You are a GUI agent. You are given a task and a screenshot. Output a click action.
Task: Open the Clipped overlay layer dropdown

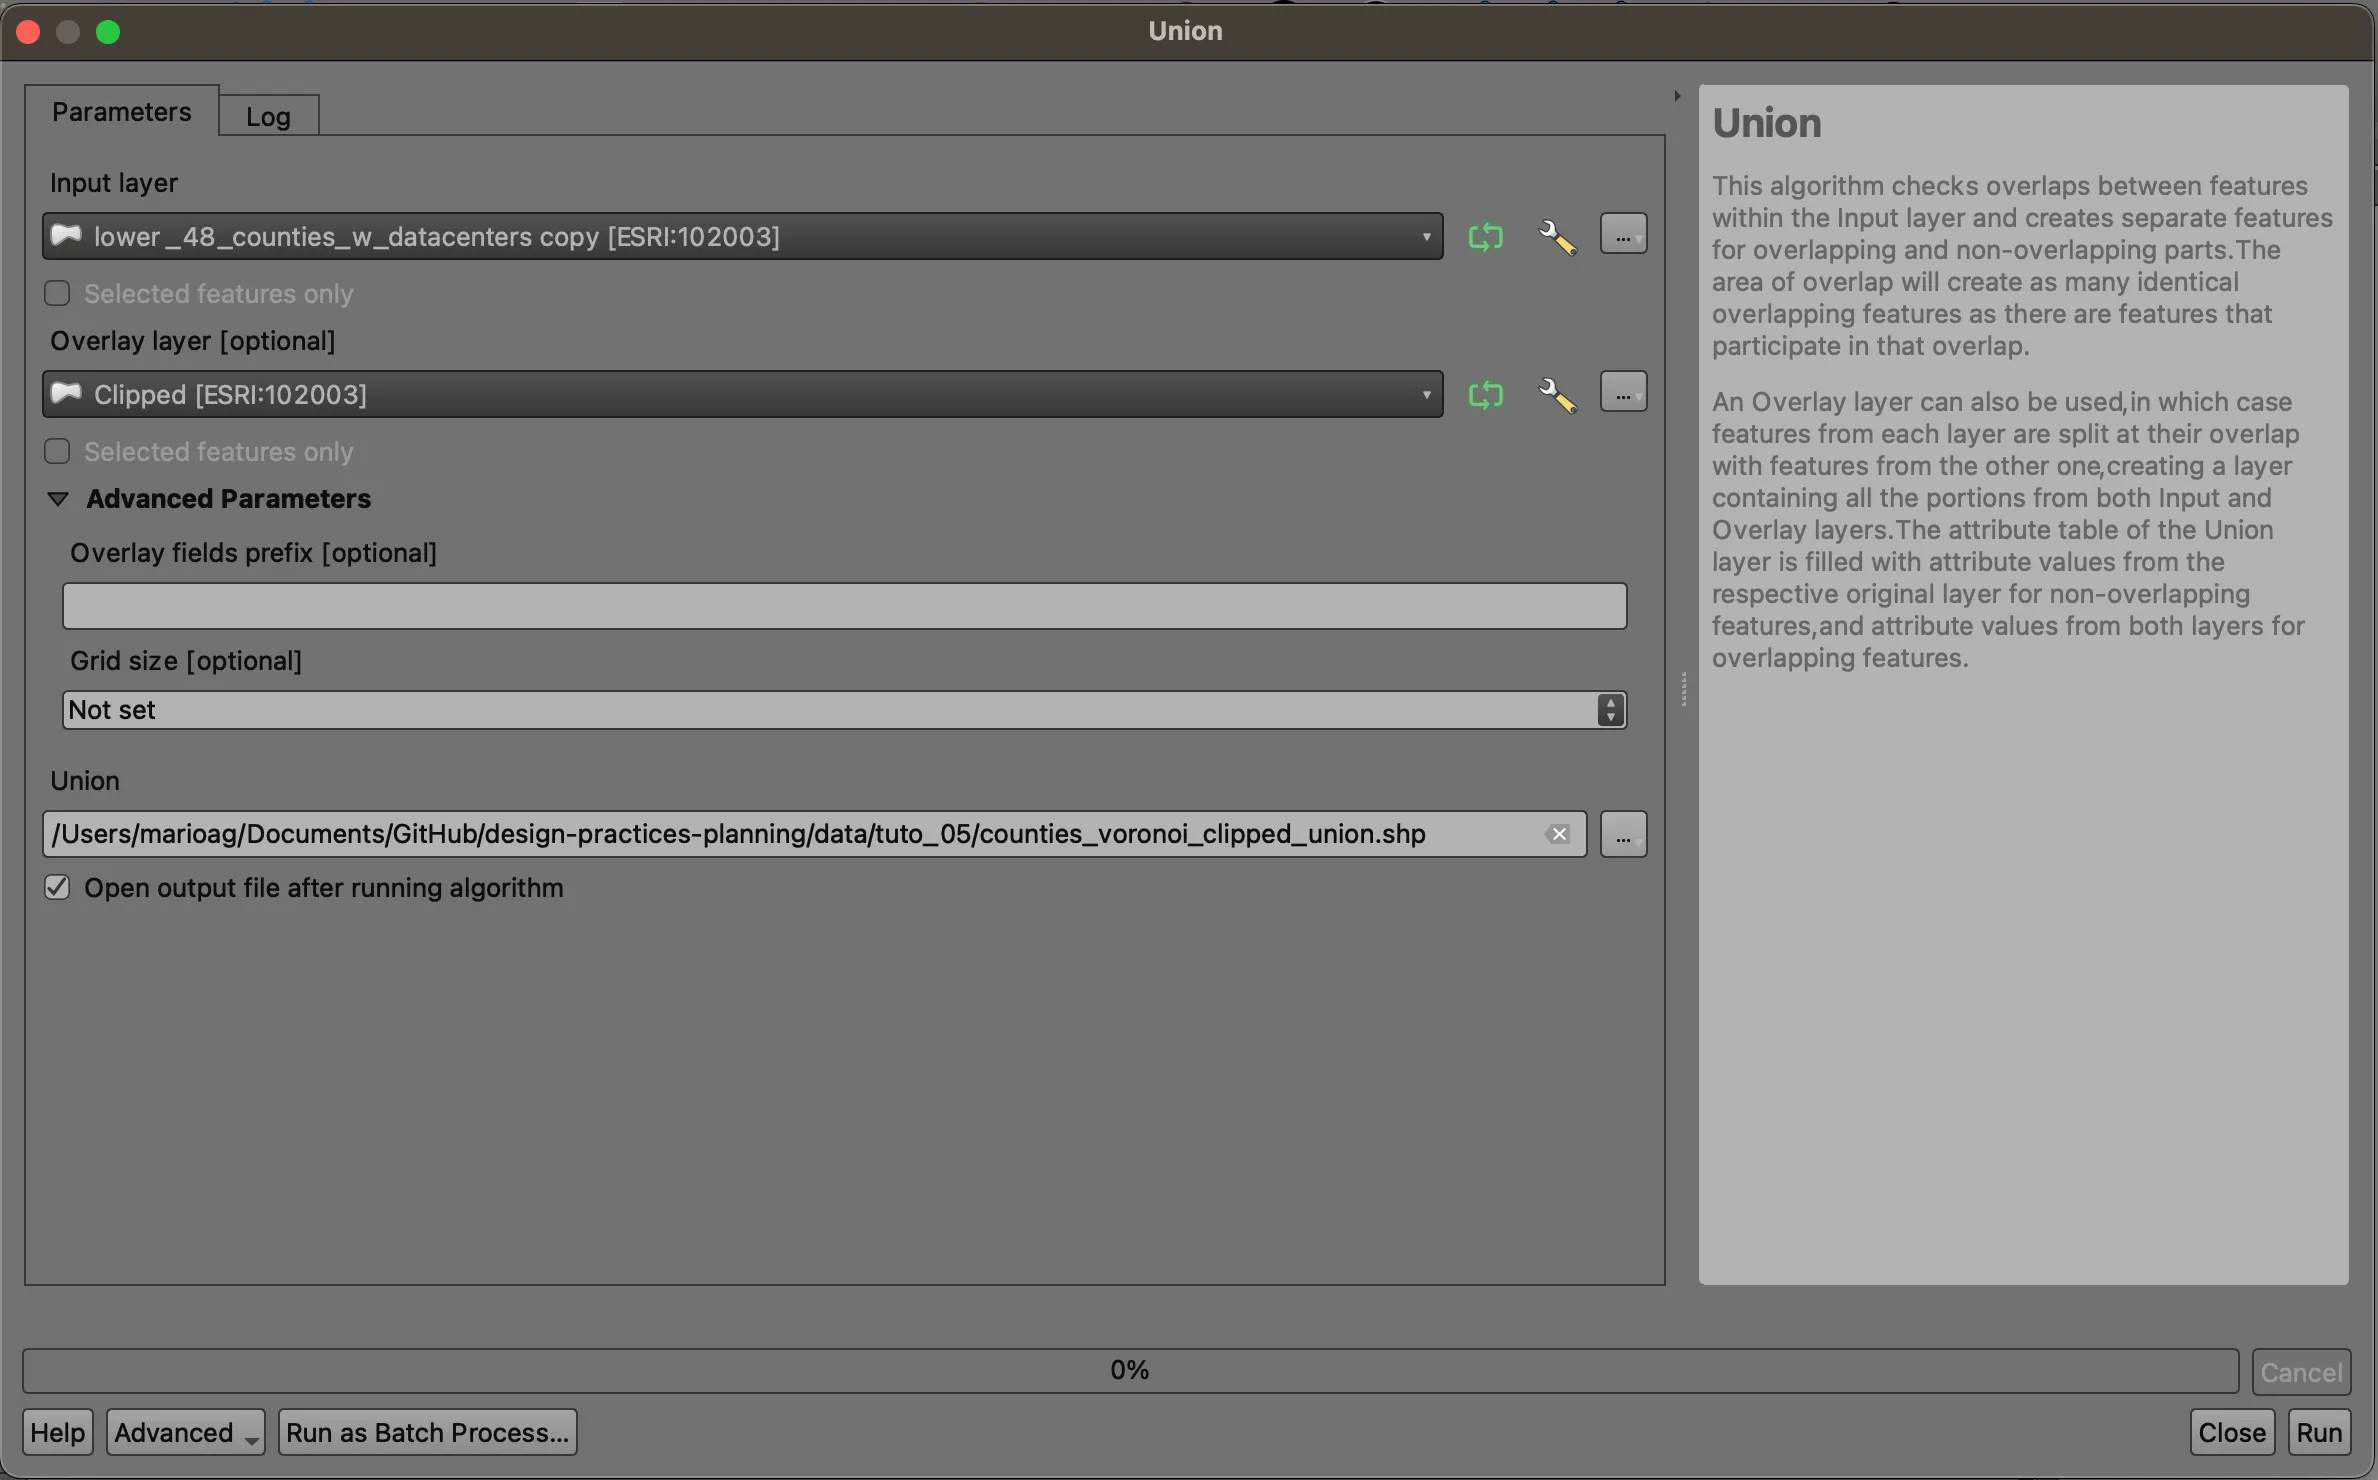1427,394
